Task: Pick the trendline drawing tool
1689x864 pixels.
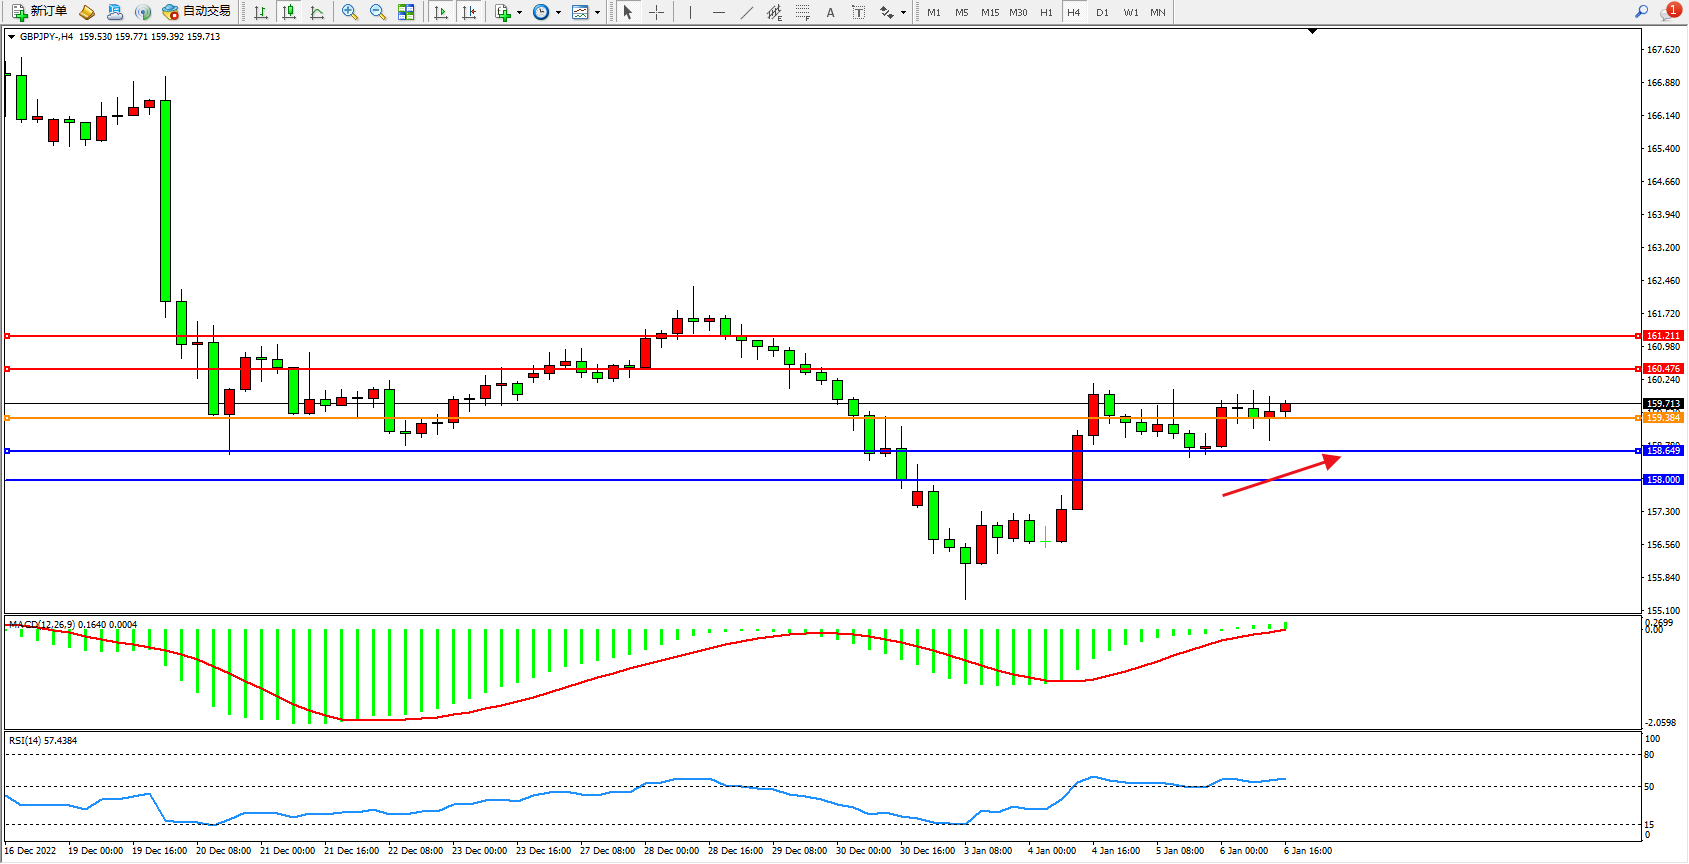Action: click(747, 12)
